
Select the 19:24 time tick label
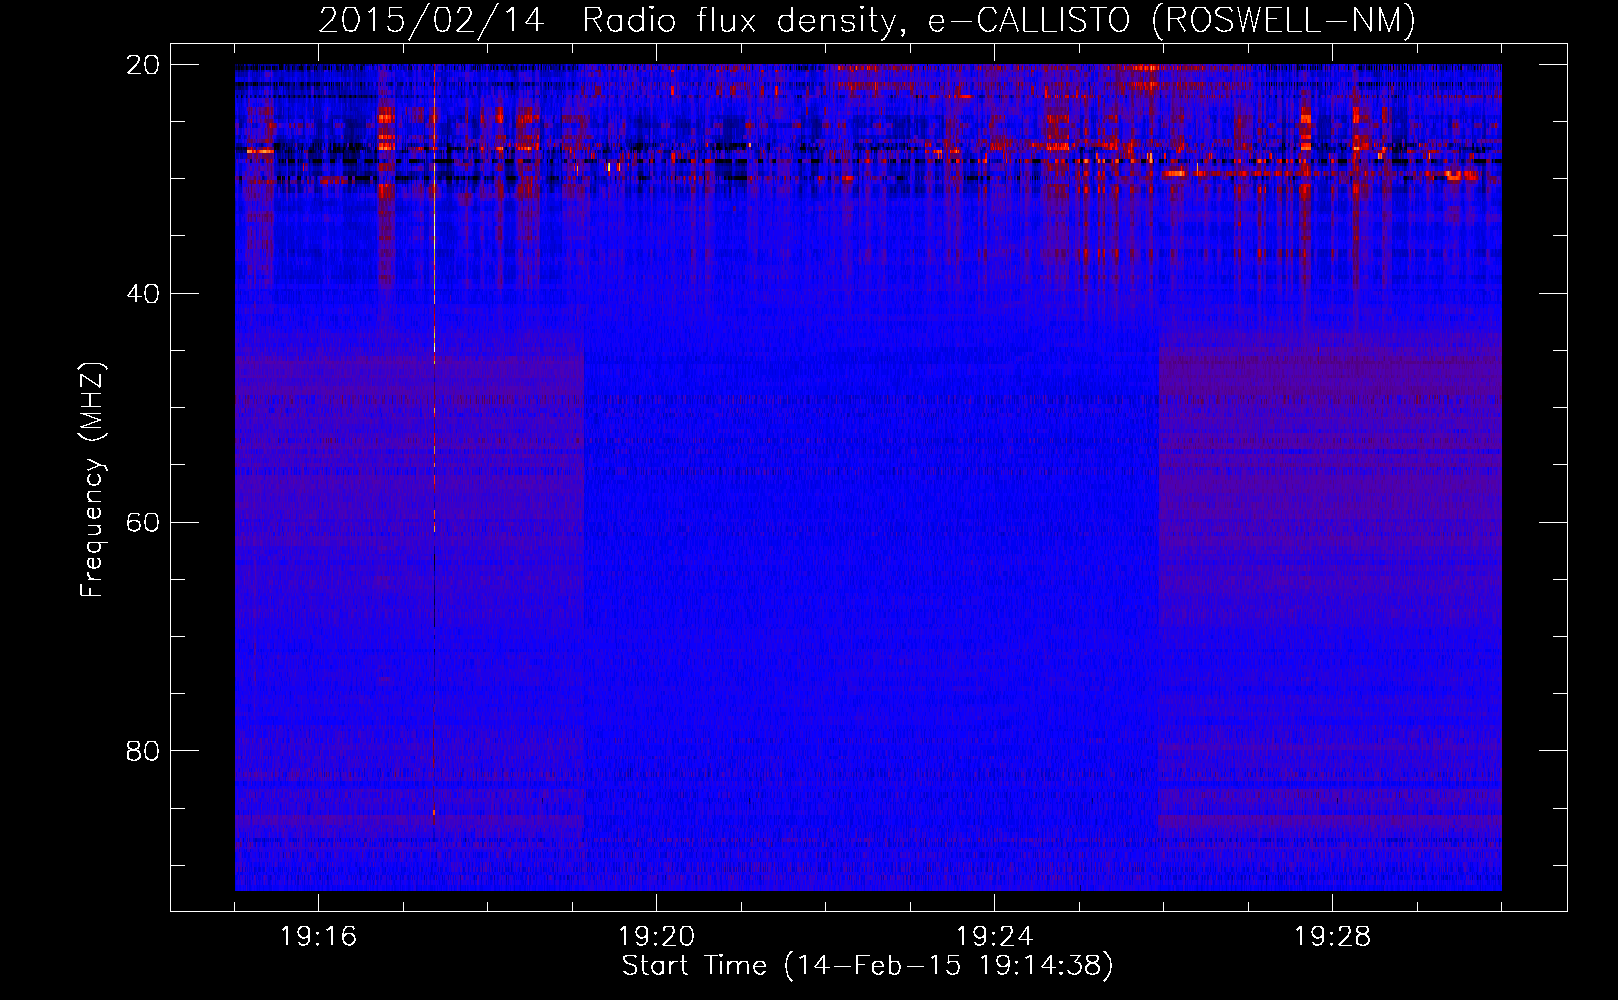click(994, 937)
